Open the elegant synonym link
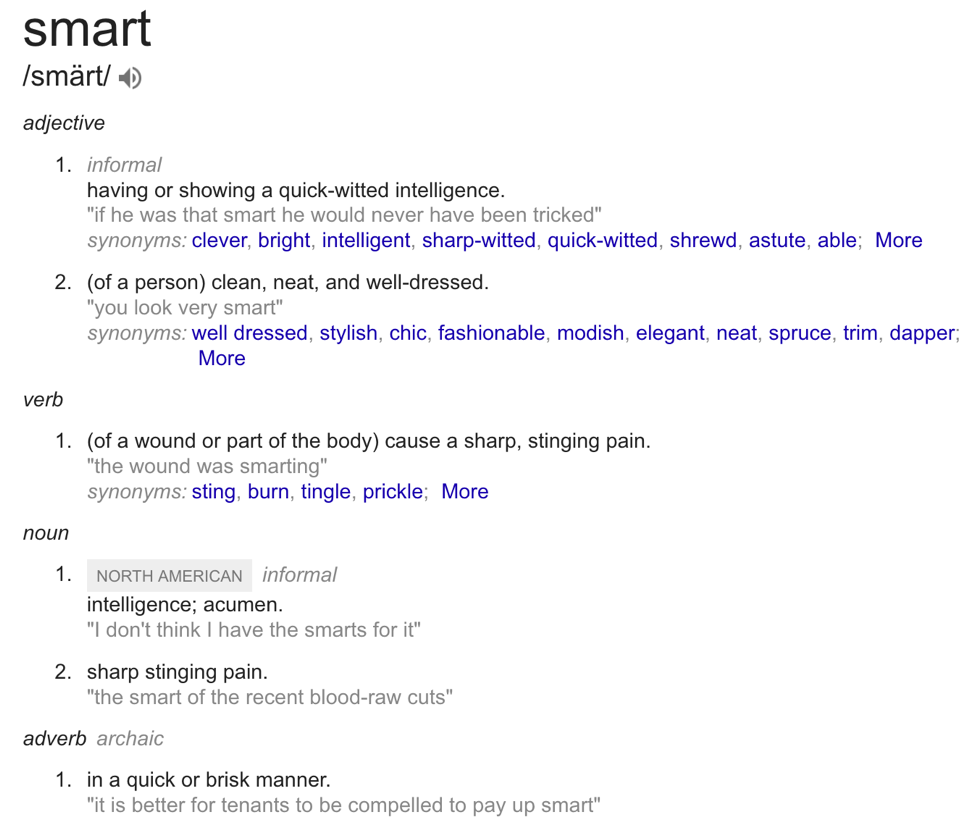The width and height of the screenshot is (974, 822). pos(670,333)
